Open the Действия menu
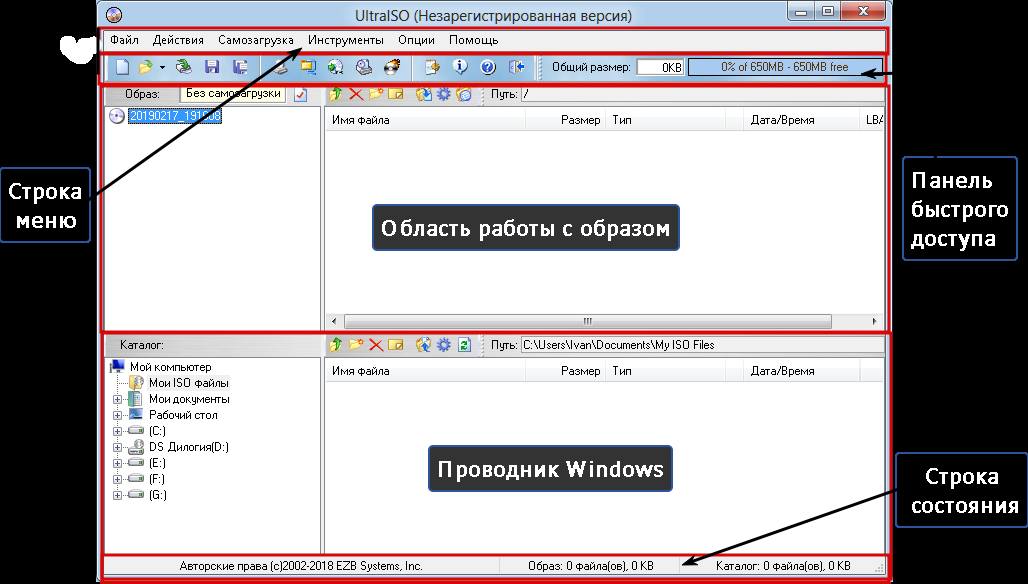Image resolution: width=1028 pixels, height=584 pixels. click(x=178, y=40)
